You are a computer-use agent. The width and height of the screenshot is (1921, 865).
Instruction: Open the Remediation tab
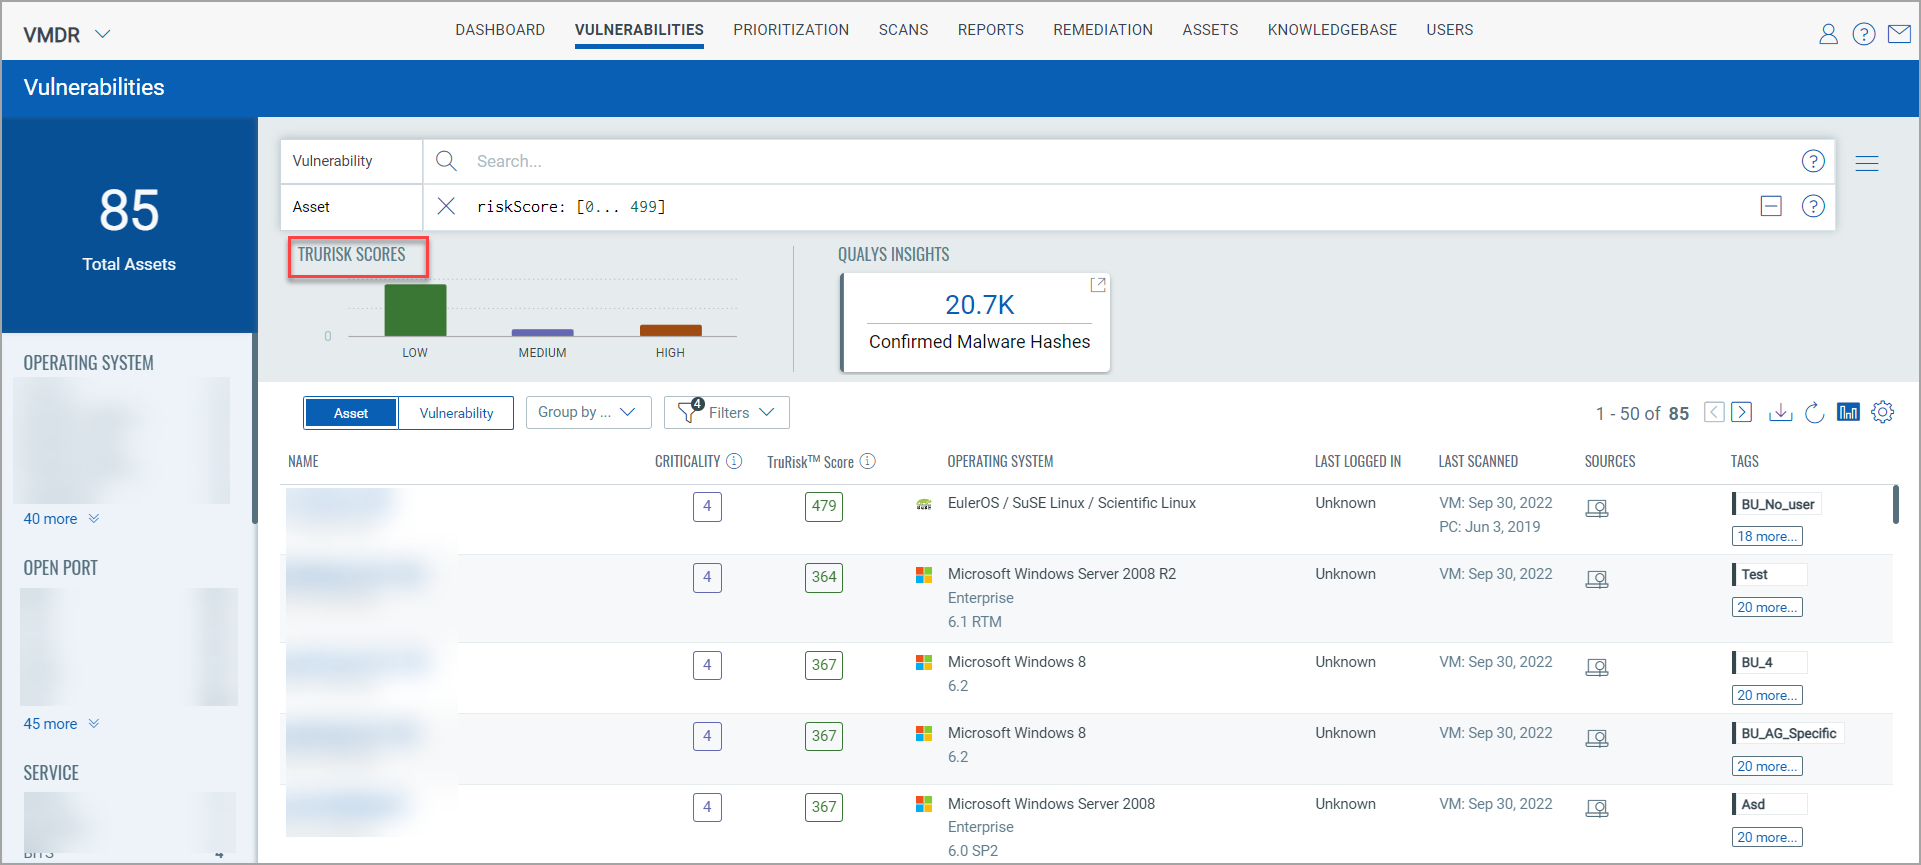1103,30
